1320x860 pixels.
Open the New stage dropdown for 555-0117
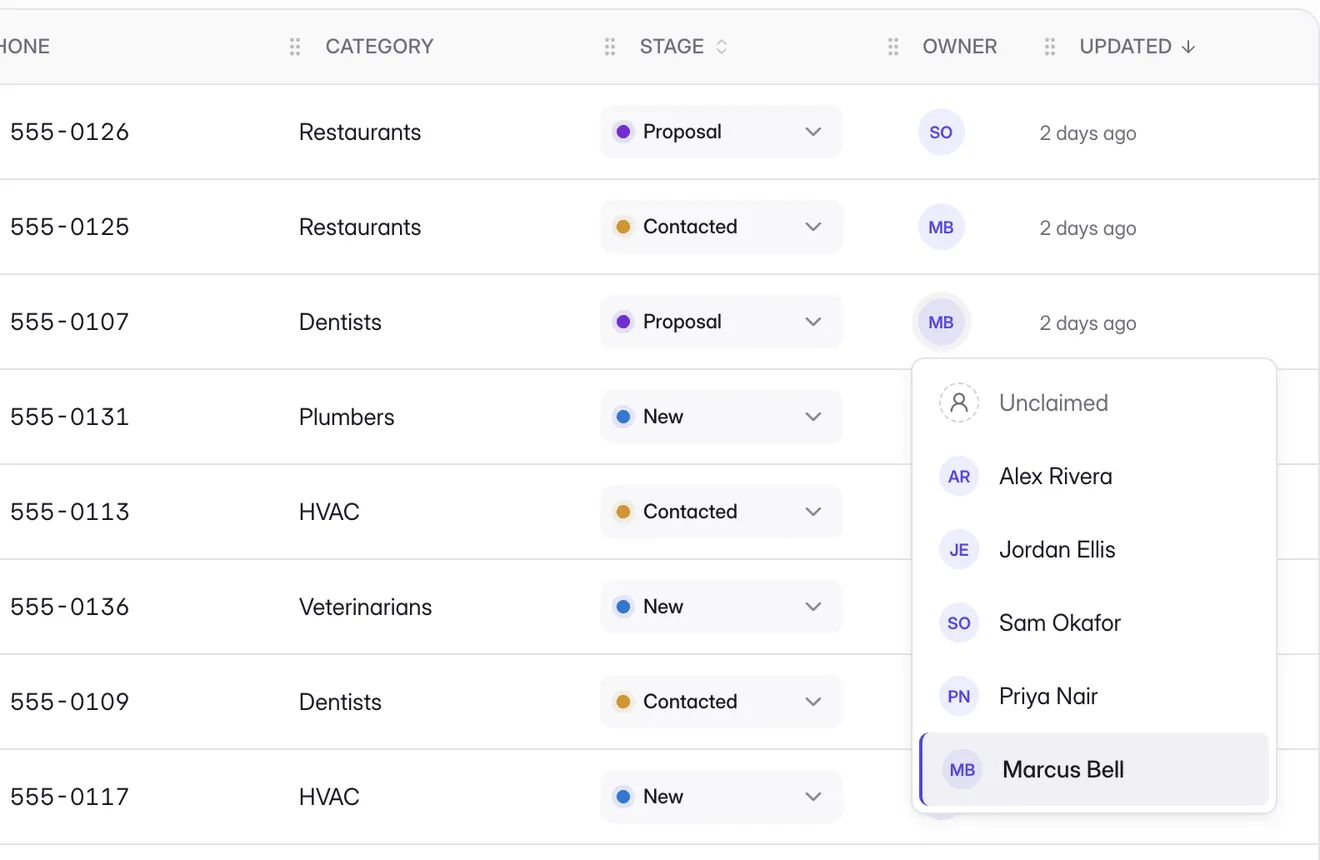click(721, 797)
